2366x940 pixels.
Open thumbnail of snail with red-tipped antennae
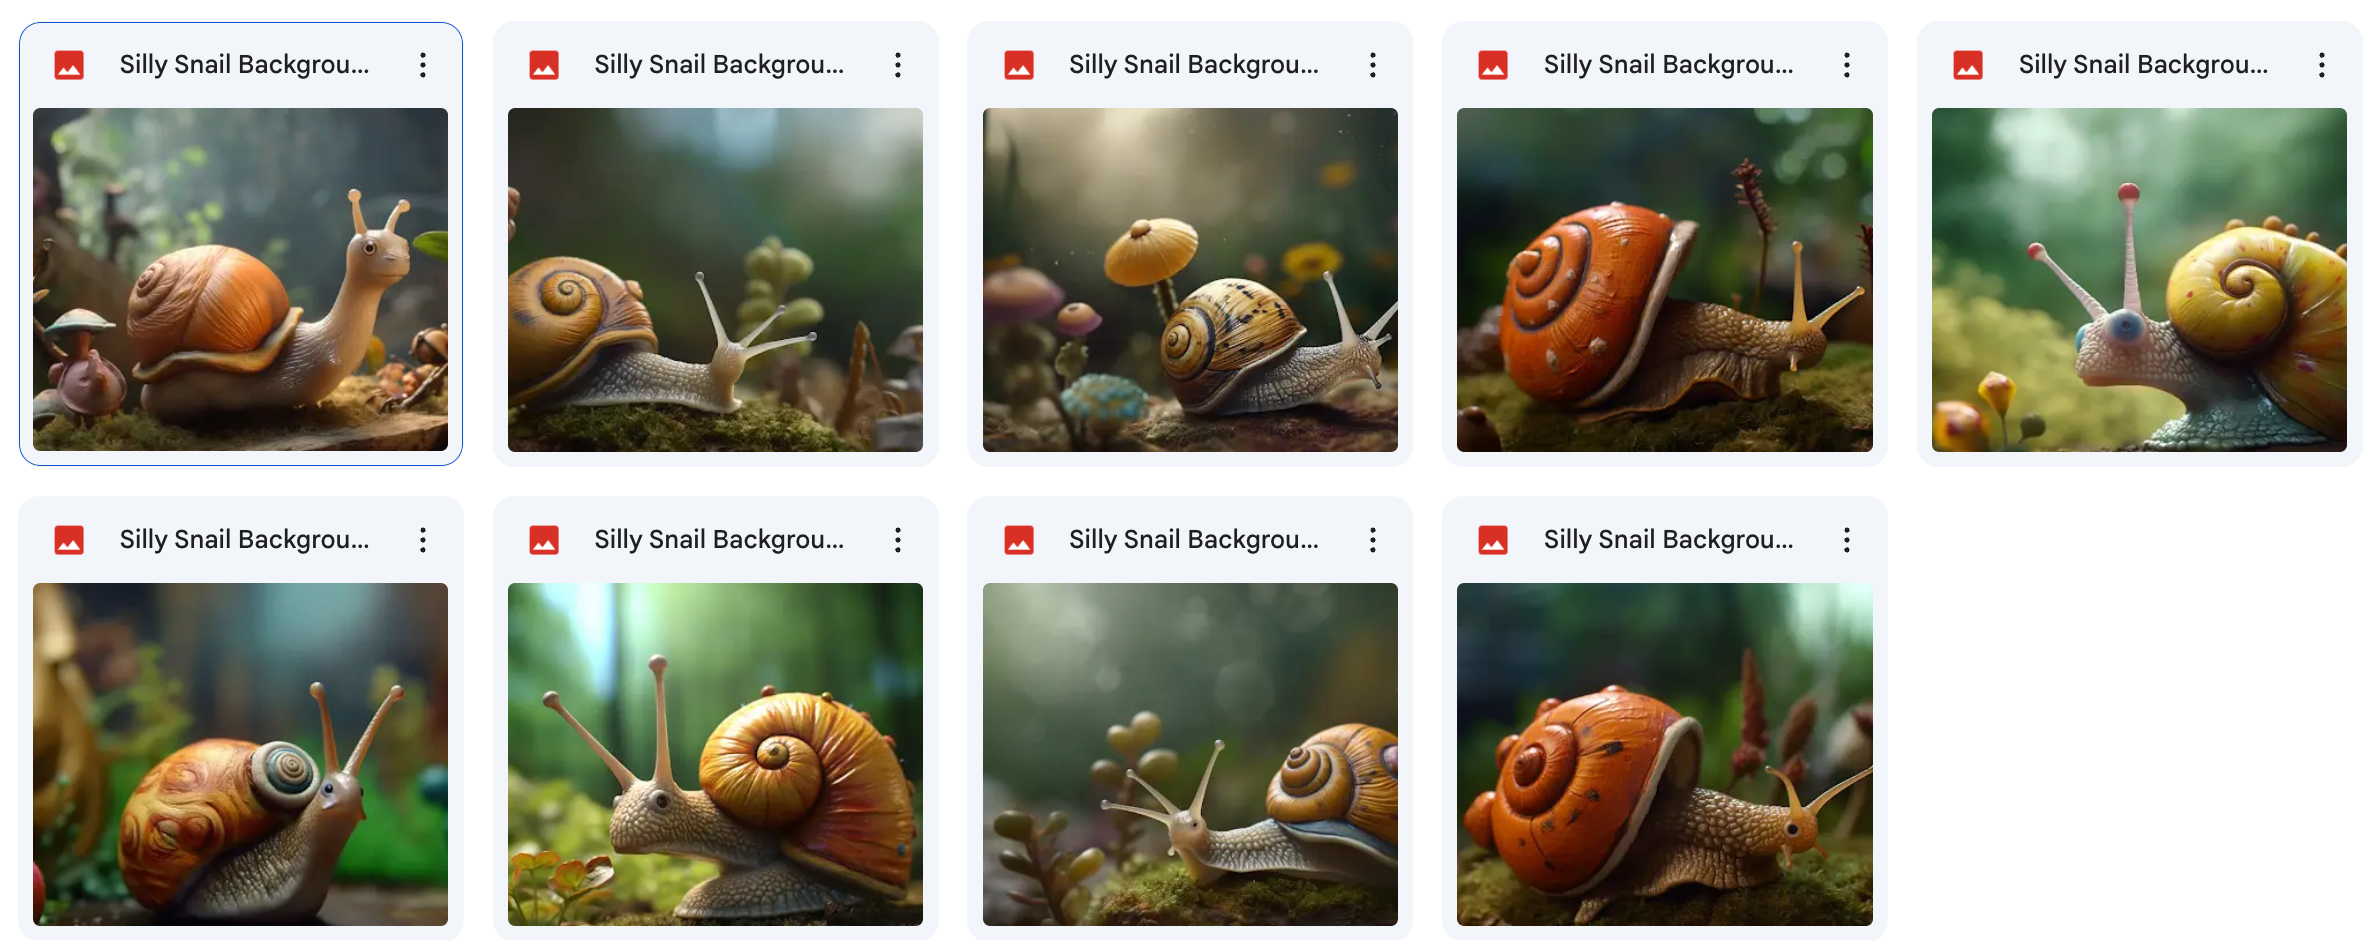pyautogui.click(x=2138, y=279)
